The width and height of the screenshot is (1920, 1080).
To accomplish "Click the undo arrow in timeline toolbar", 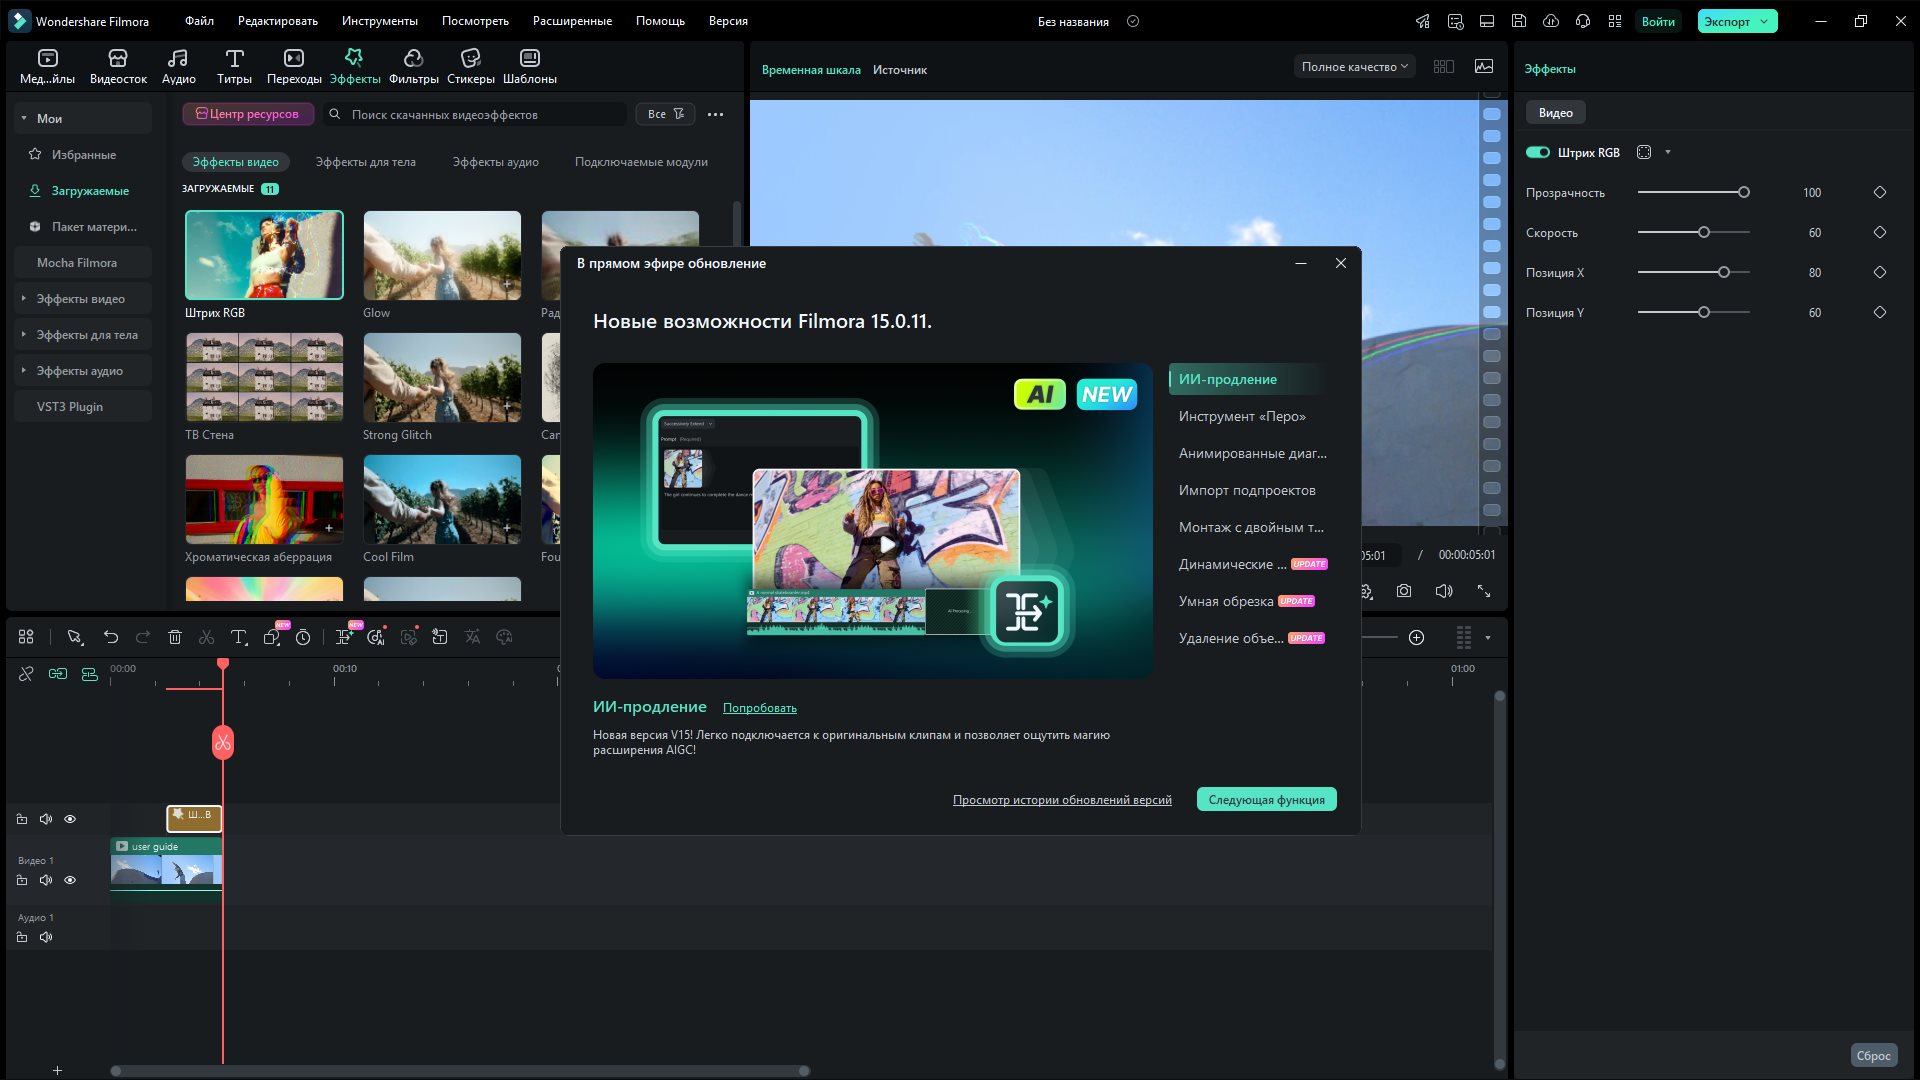I will [x=111, y=638].
